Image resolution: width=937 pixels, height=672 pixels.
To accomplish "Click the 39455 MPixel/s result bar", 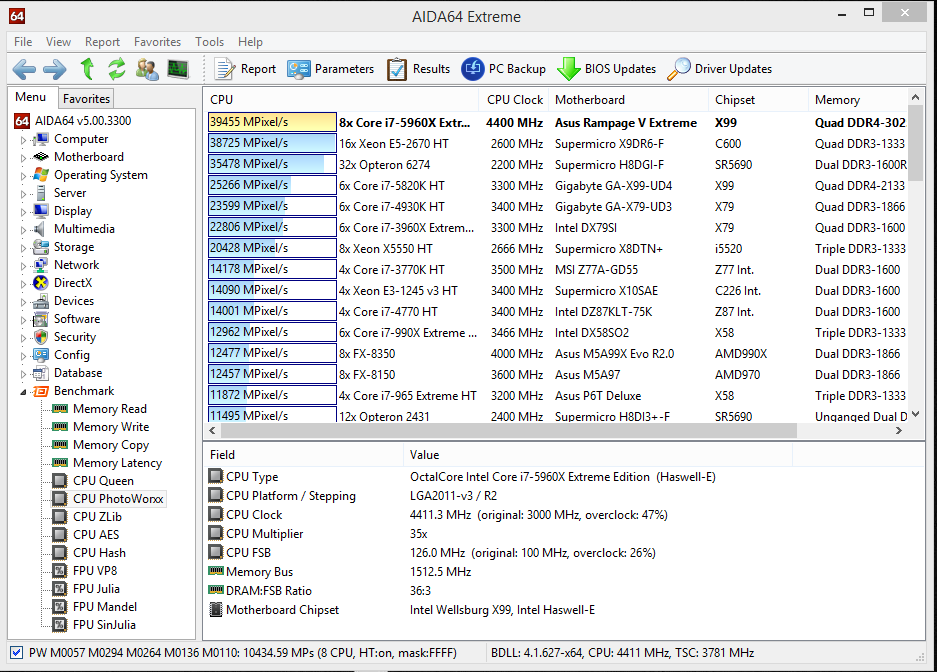I will click(x=272, y=122).
